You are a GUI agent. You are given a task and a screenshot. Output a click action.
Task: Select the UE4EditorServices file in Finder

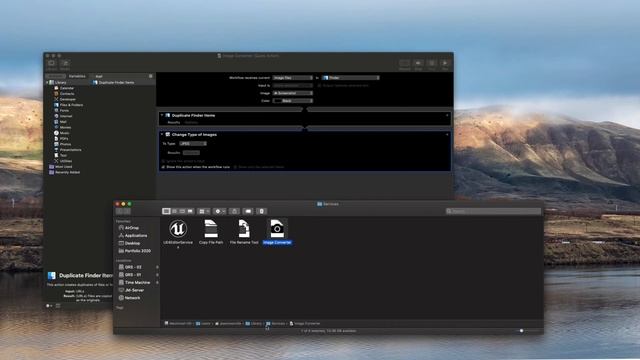click(x=178, y=233)
